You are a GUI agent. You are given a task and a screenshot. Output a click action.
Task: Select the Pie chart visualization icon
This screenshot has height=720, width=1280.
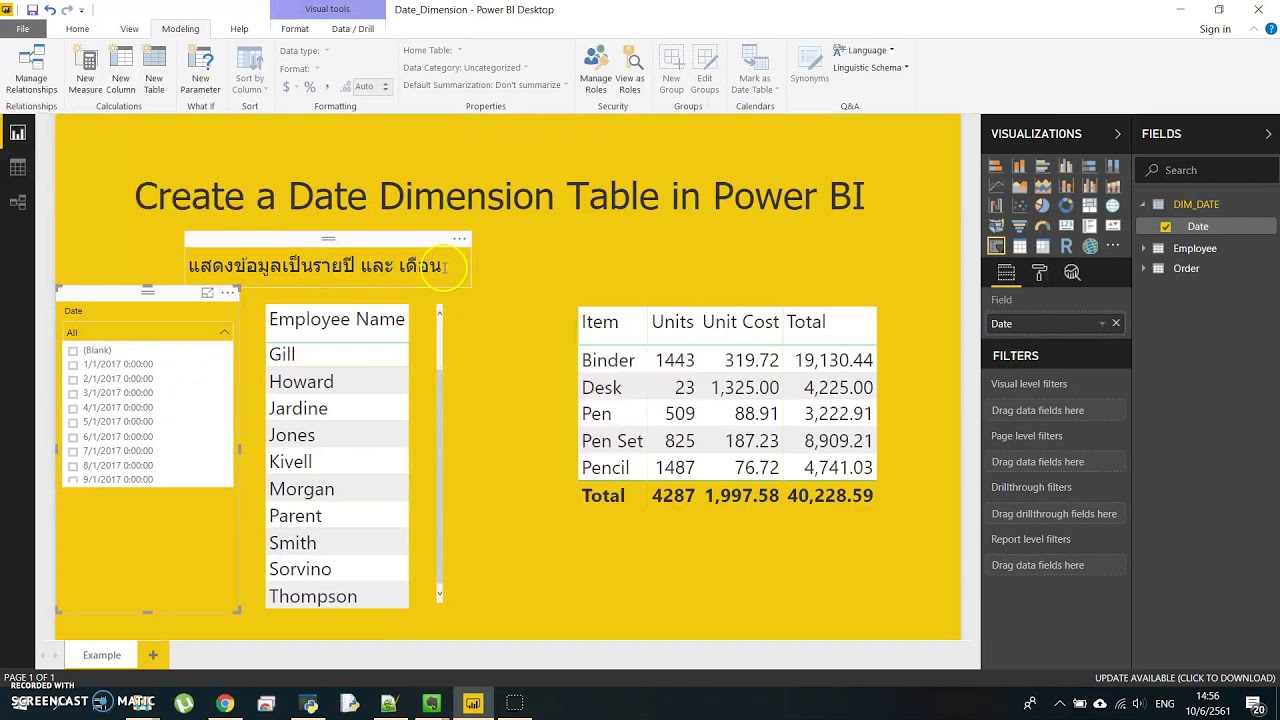pyautogui.click(x=1042, y=205)
